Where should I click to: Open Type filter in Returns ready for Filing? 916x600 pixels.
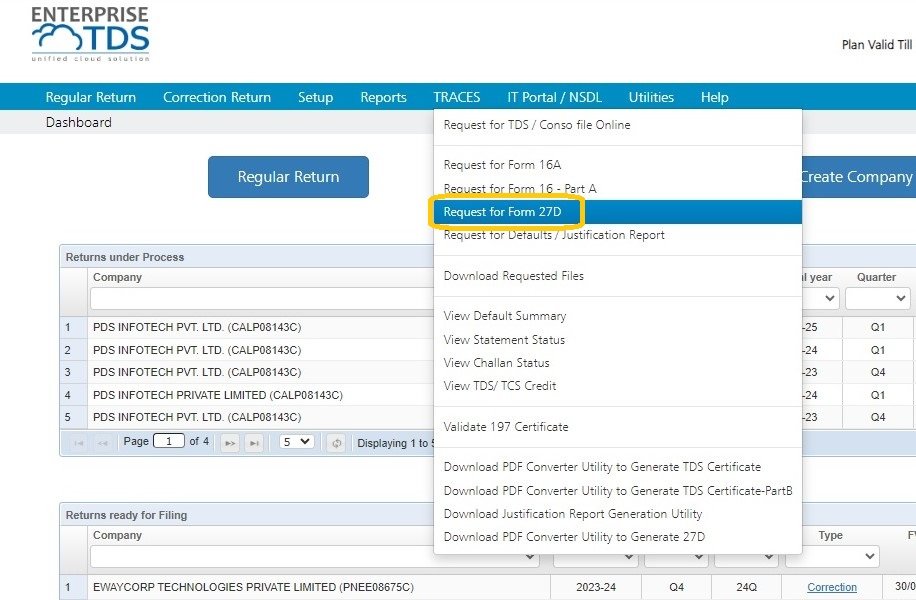832,556
